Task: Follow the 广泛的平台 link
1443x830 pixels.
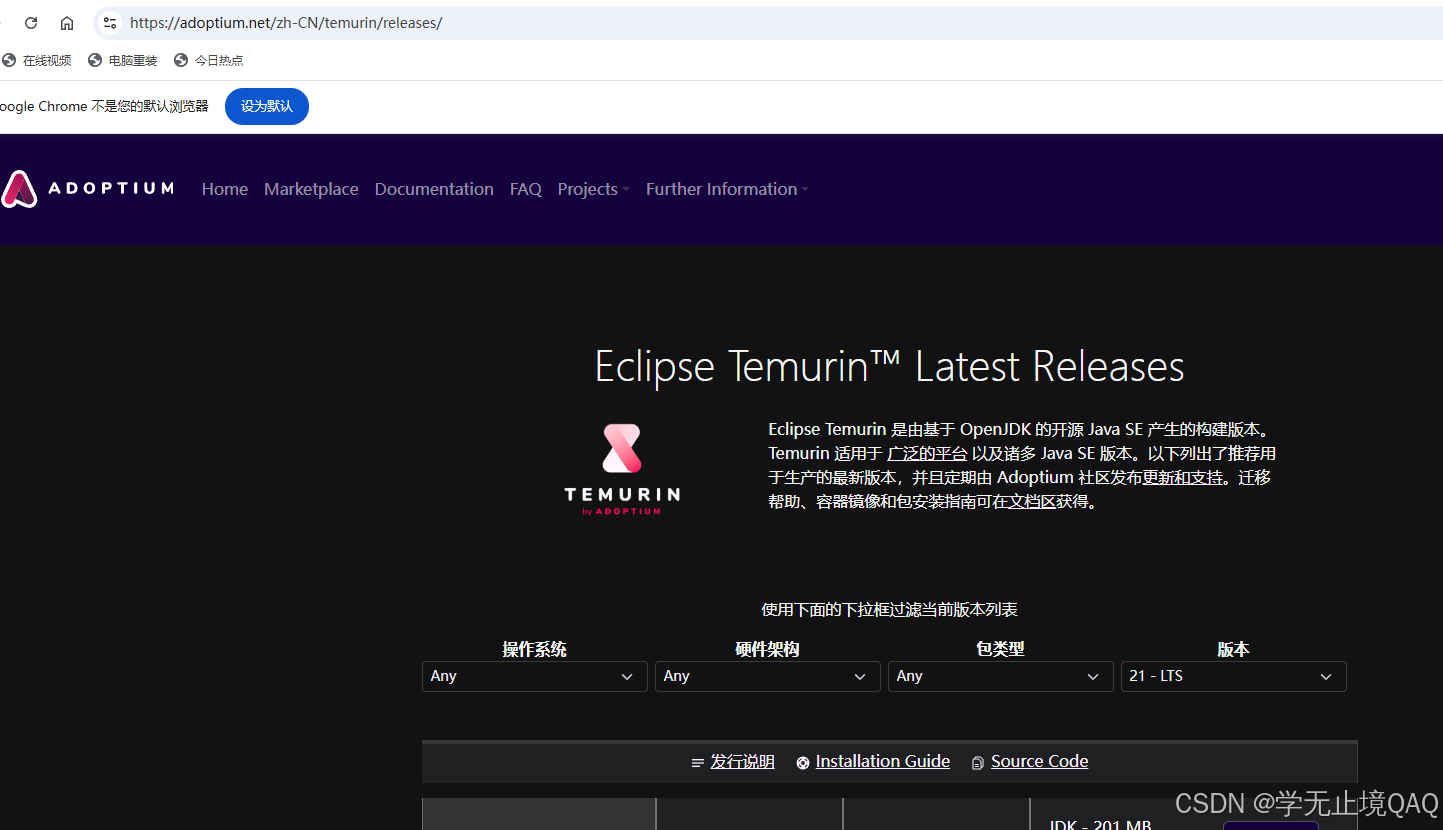Action: coord(927,453)
